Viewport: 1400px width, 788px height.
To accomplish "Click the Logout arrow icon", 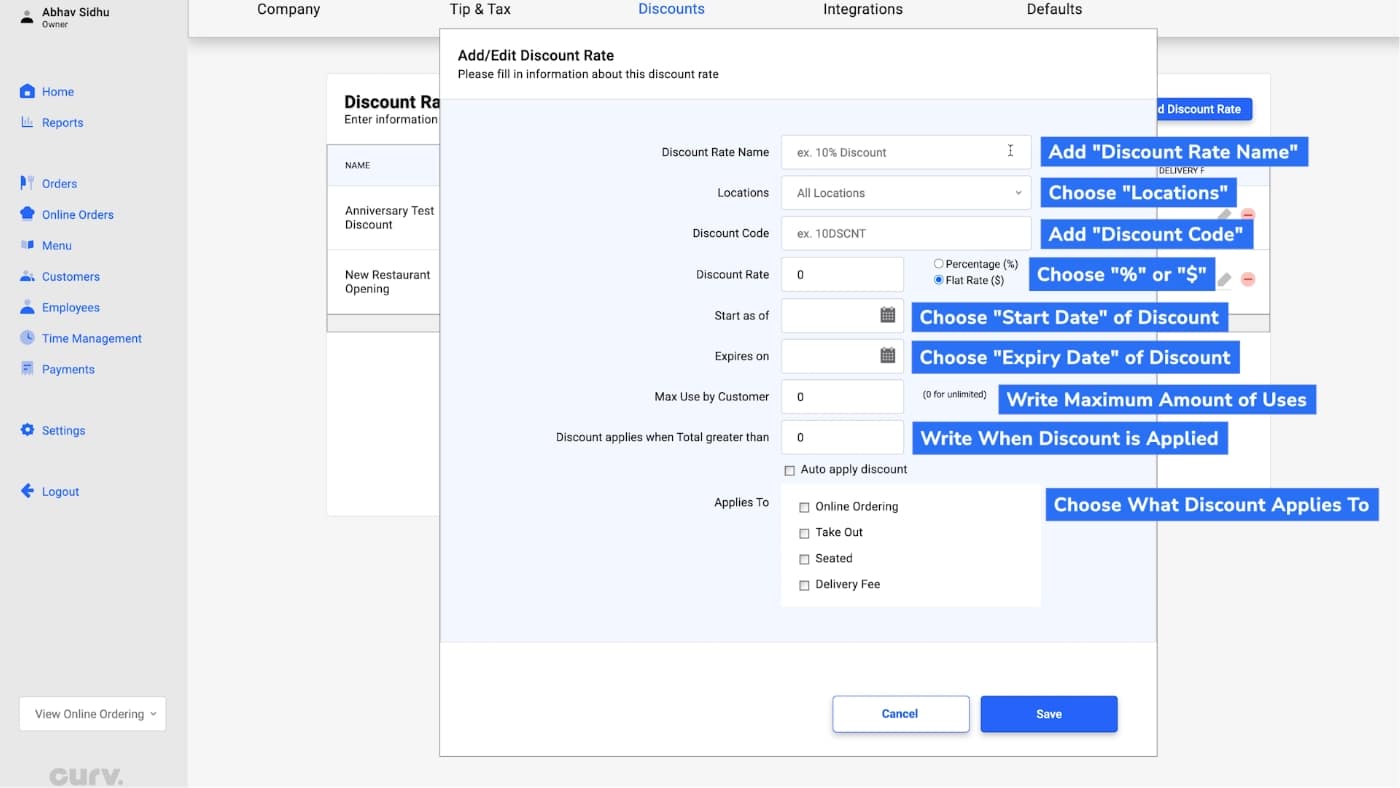I will [28, 491].
